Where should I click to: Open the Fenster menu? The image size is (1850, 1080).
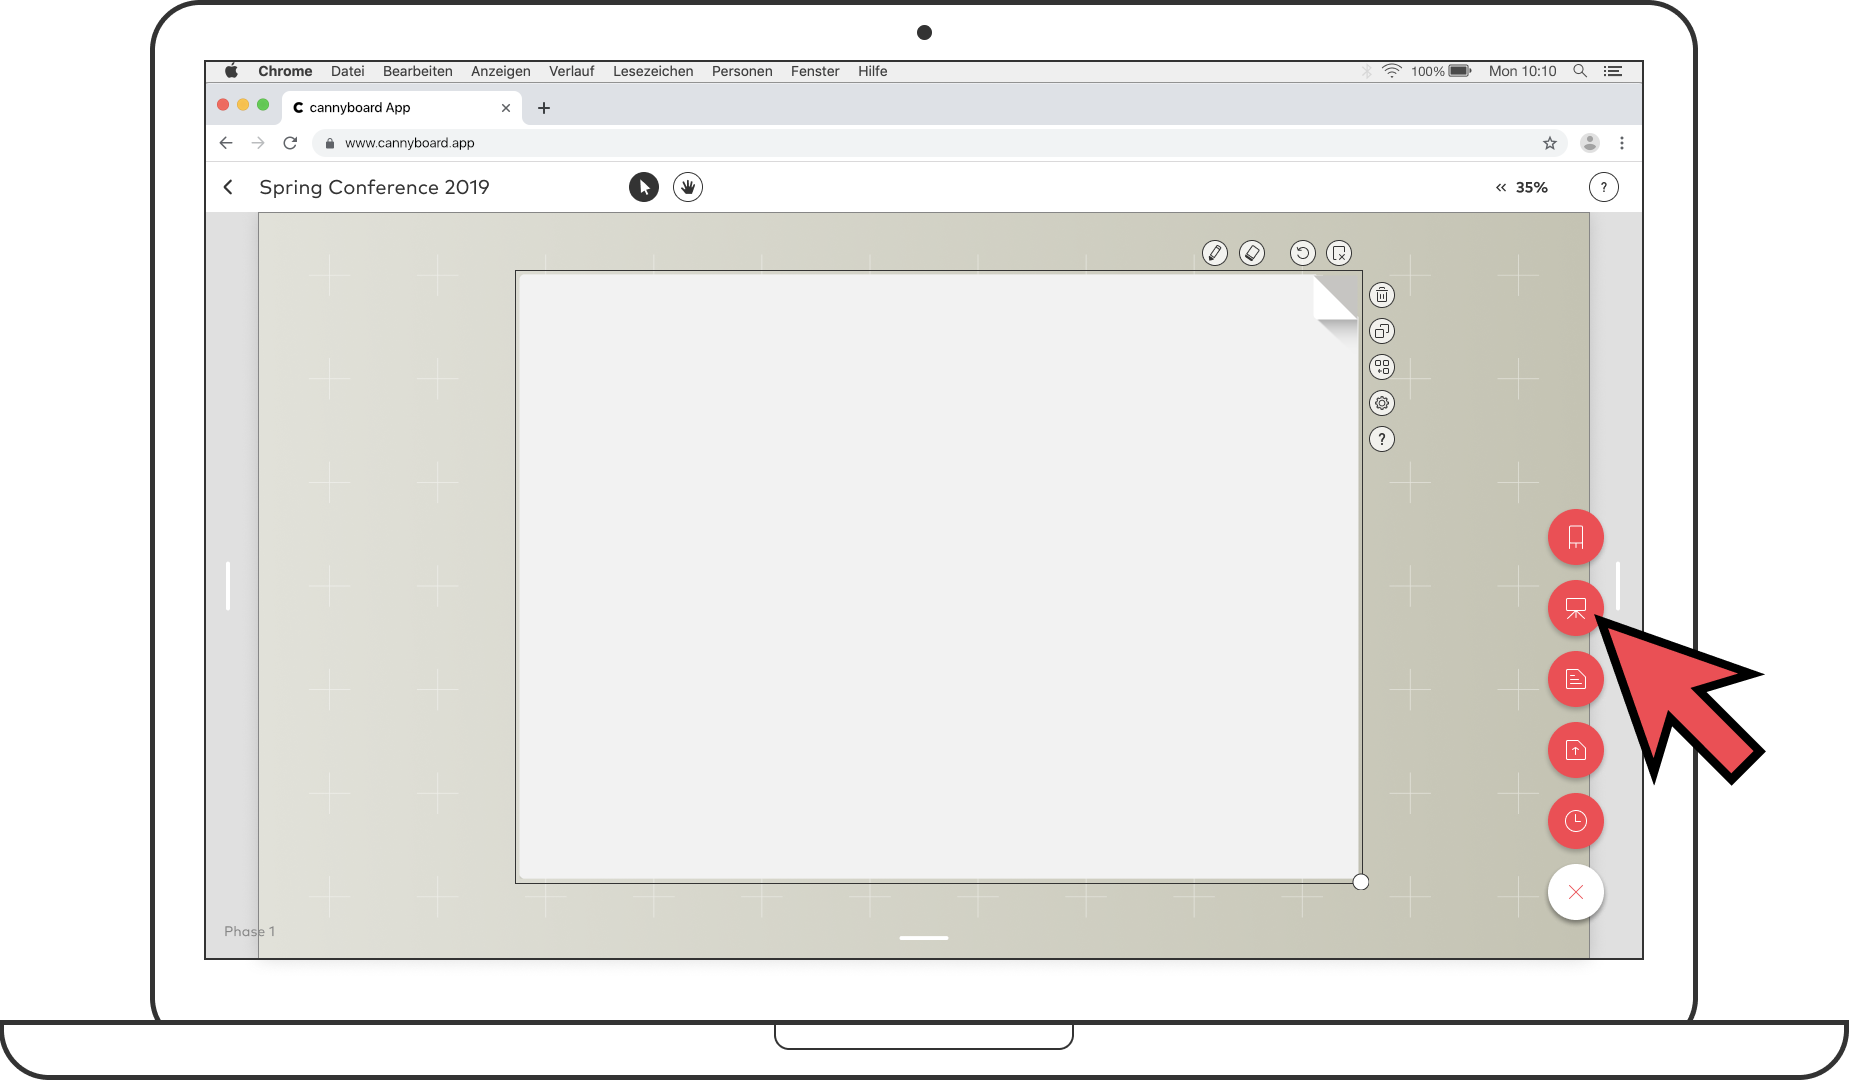tap(815, 71)
